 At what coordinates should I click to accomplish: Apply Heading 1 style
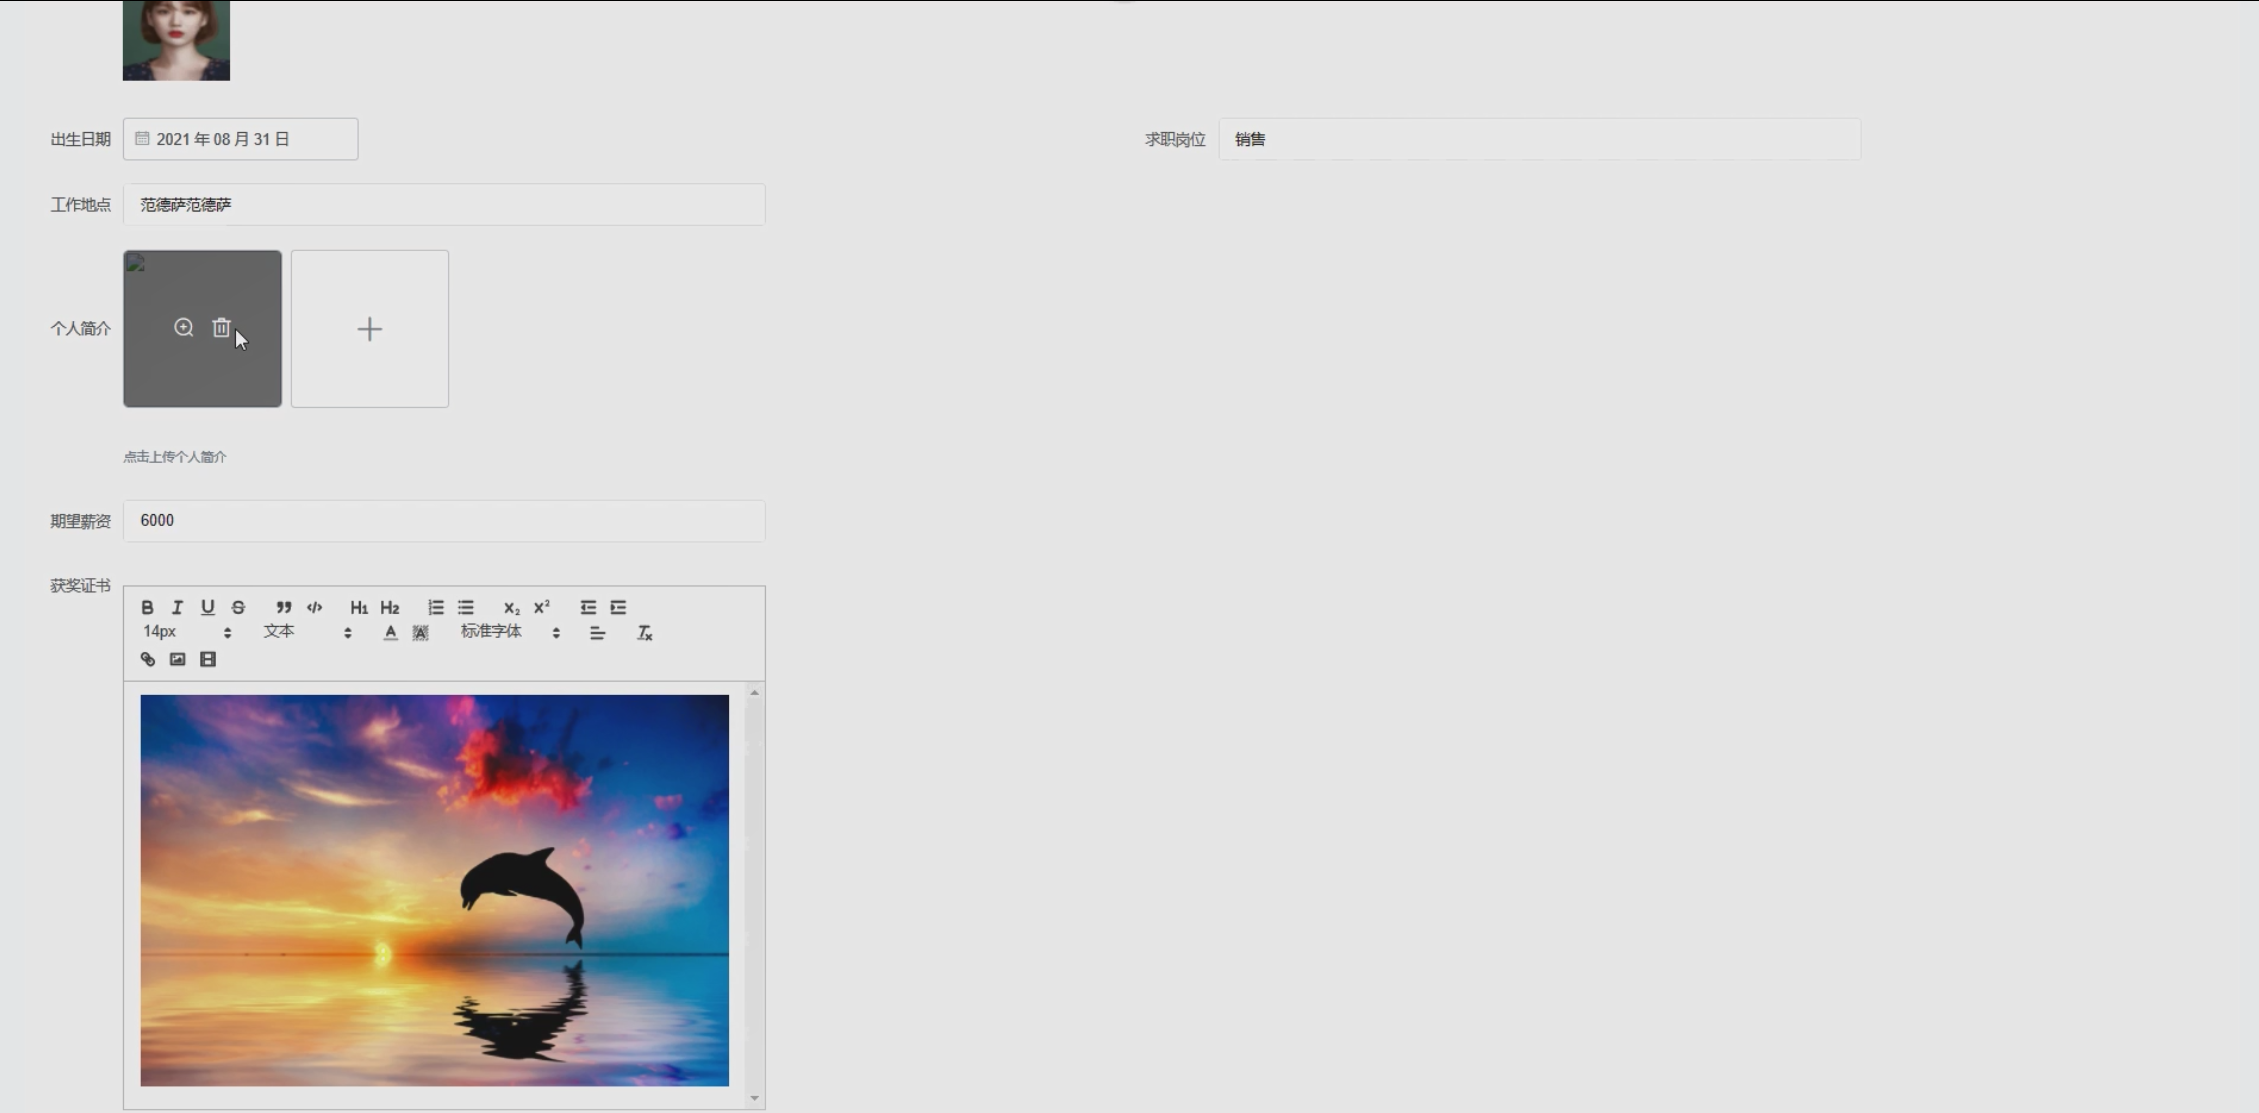[358, 607]
